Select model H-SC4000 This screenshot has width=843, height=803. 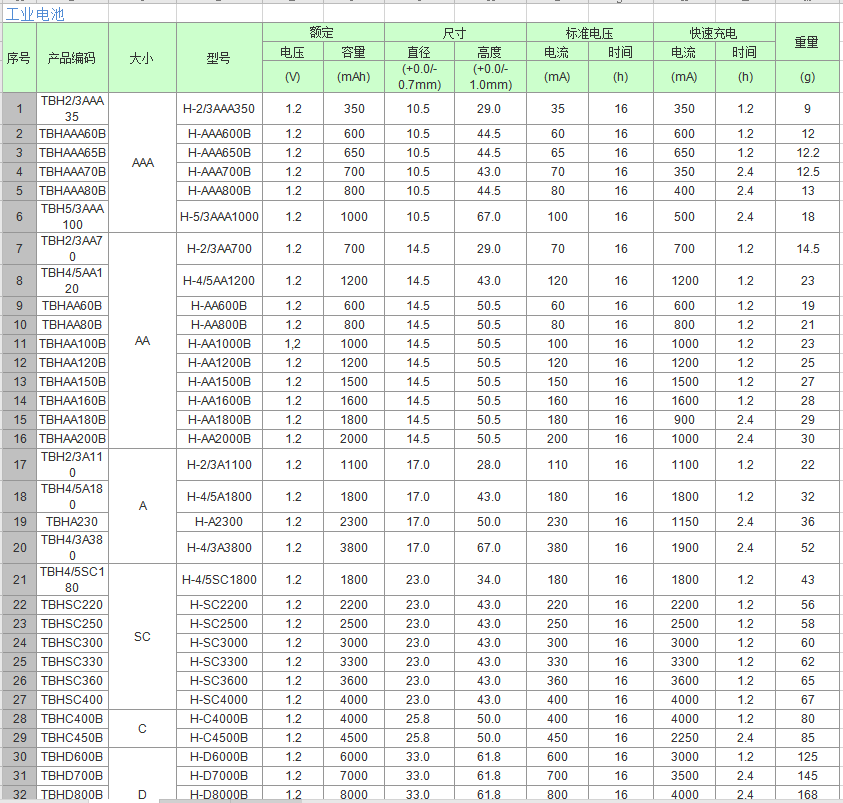click(x=219, y=700)
